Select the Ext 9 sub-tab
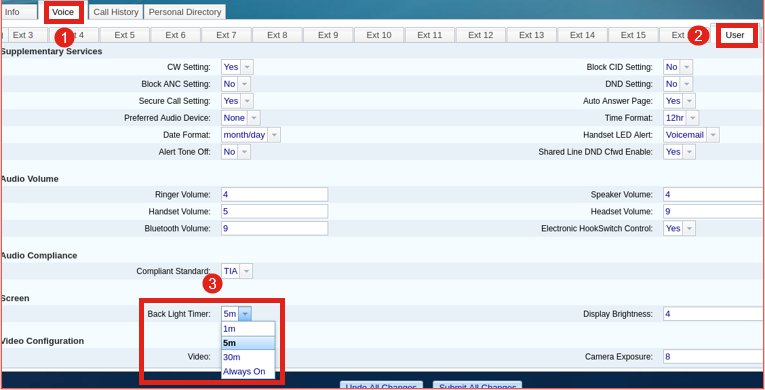 pyautogui.click(x=328, y=35)
